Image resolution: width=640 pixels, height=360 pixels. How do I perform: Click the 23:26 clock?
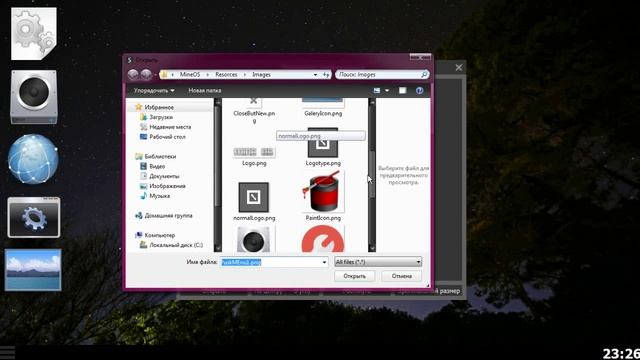click(621, 353)
